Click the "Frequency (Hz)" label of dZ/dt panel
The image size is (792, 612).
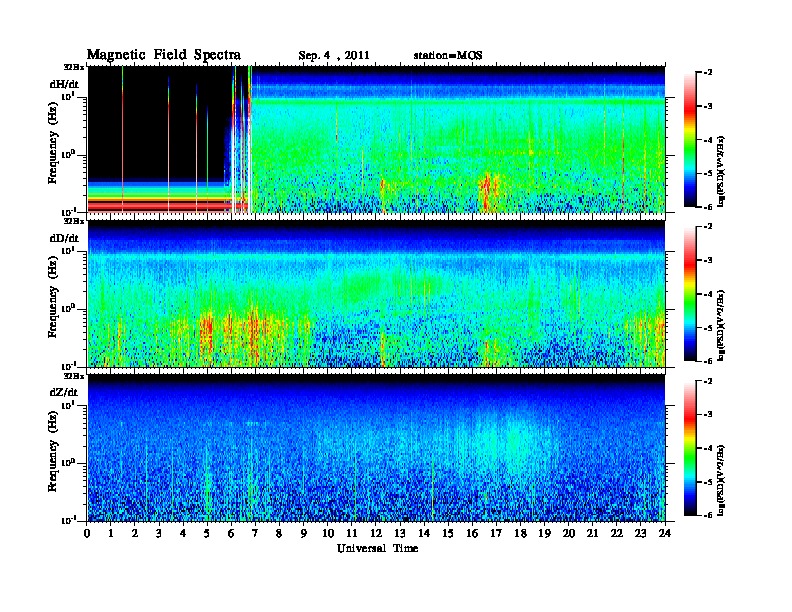click(x=53, y=452)
